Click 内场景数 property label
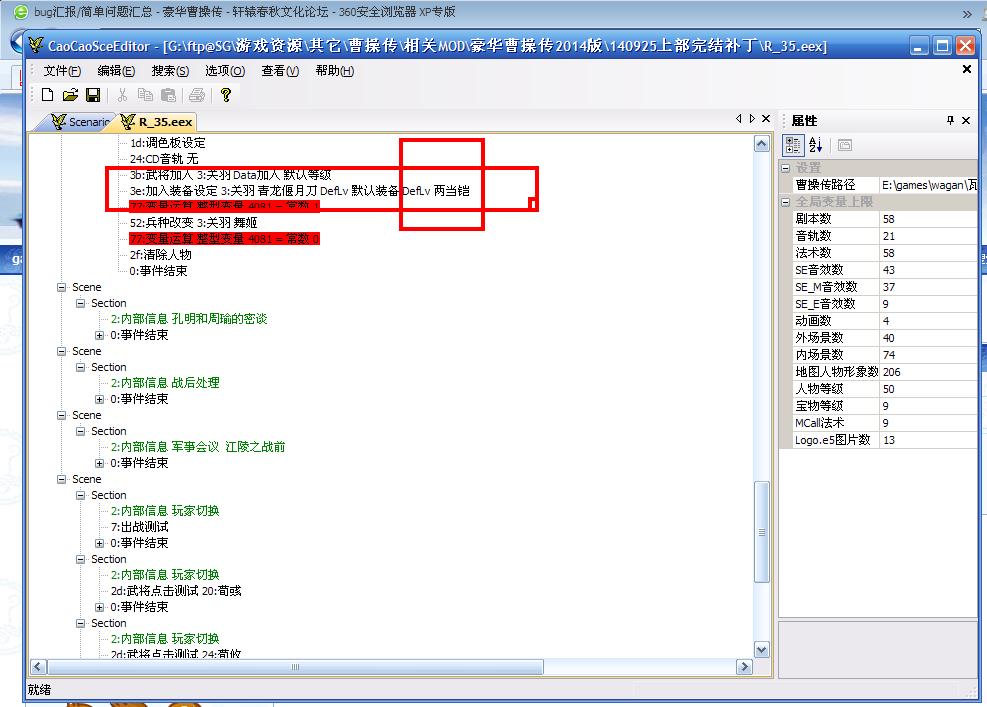 [819, 354]
